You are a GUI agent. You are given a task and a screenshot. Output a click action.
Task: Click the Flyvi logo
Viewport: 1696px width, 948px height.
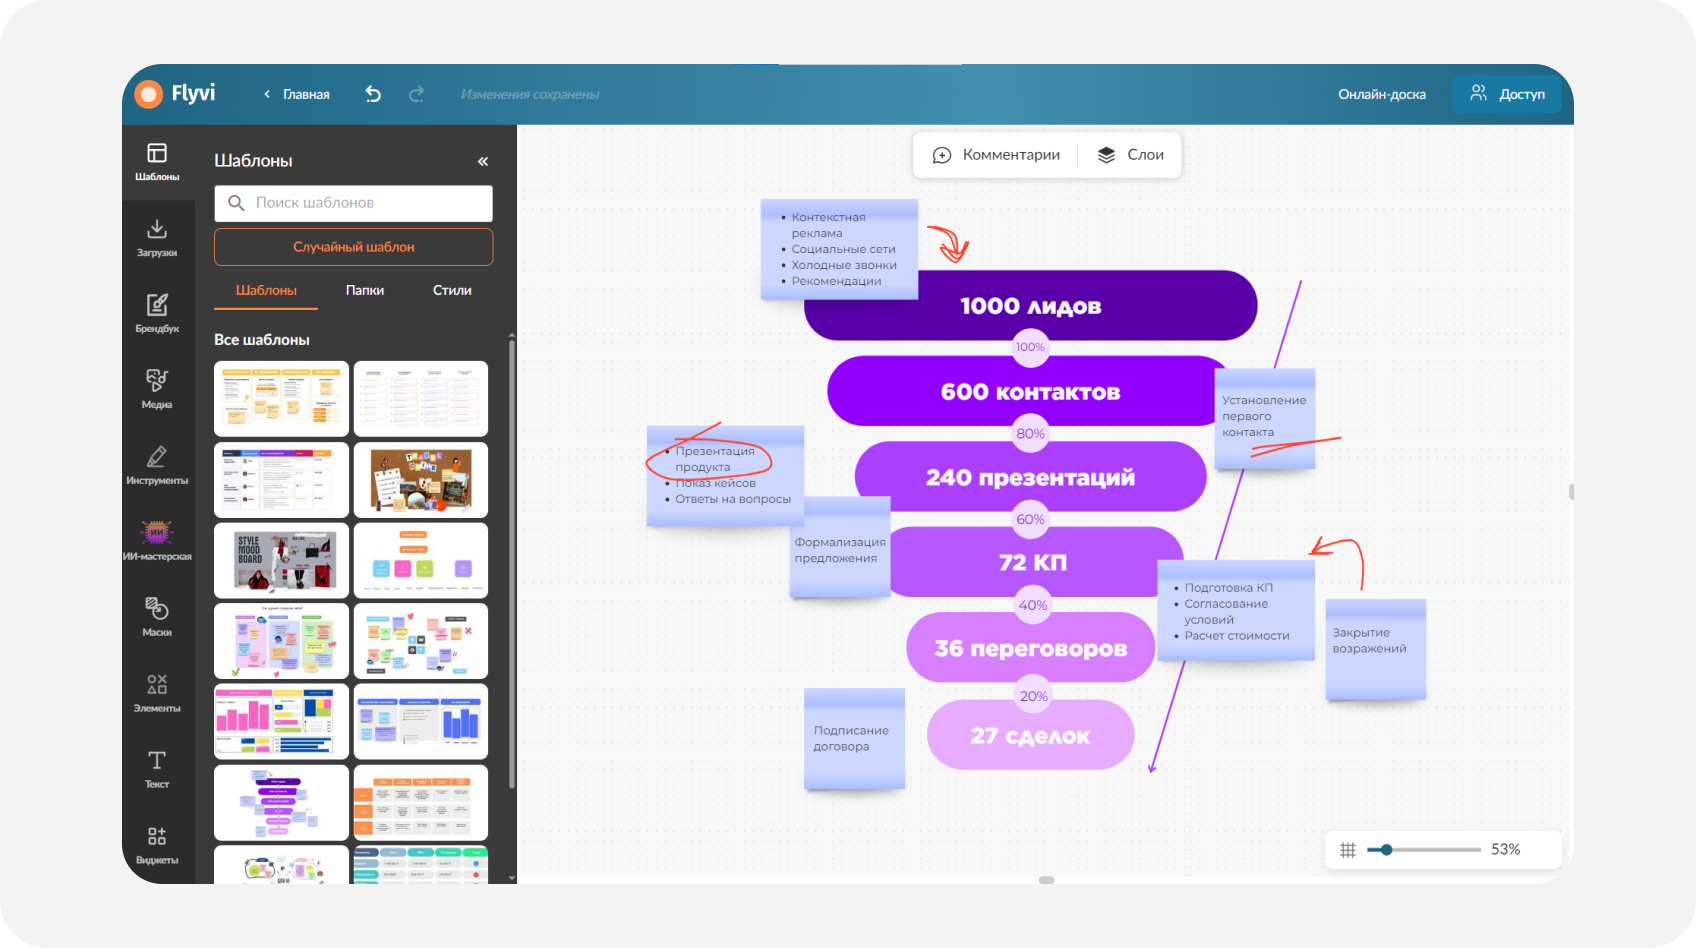(176, 93)
